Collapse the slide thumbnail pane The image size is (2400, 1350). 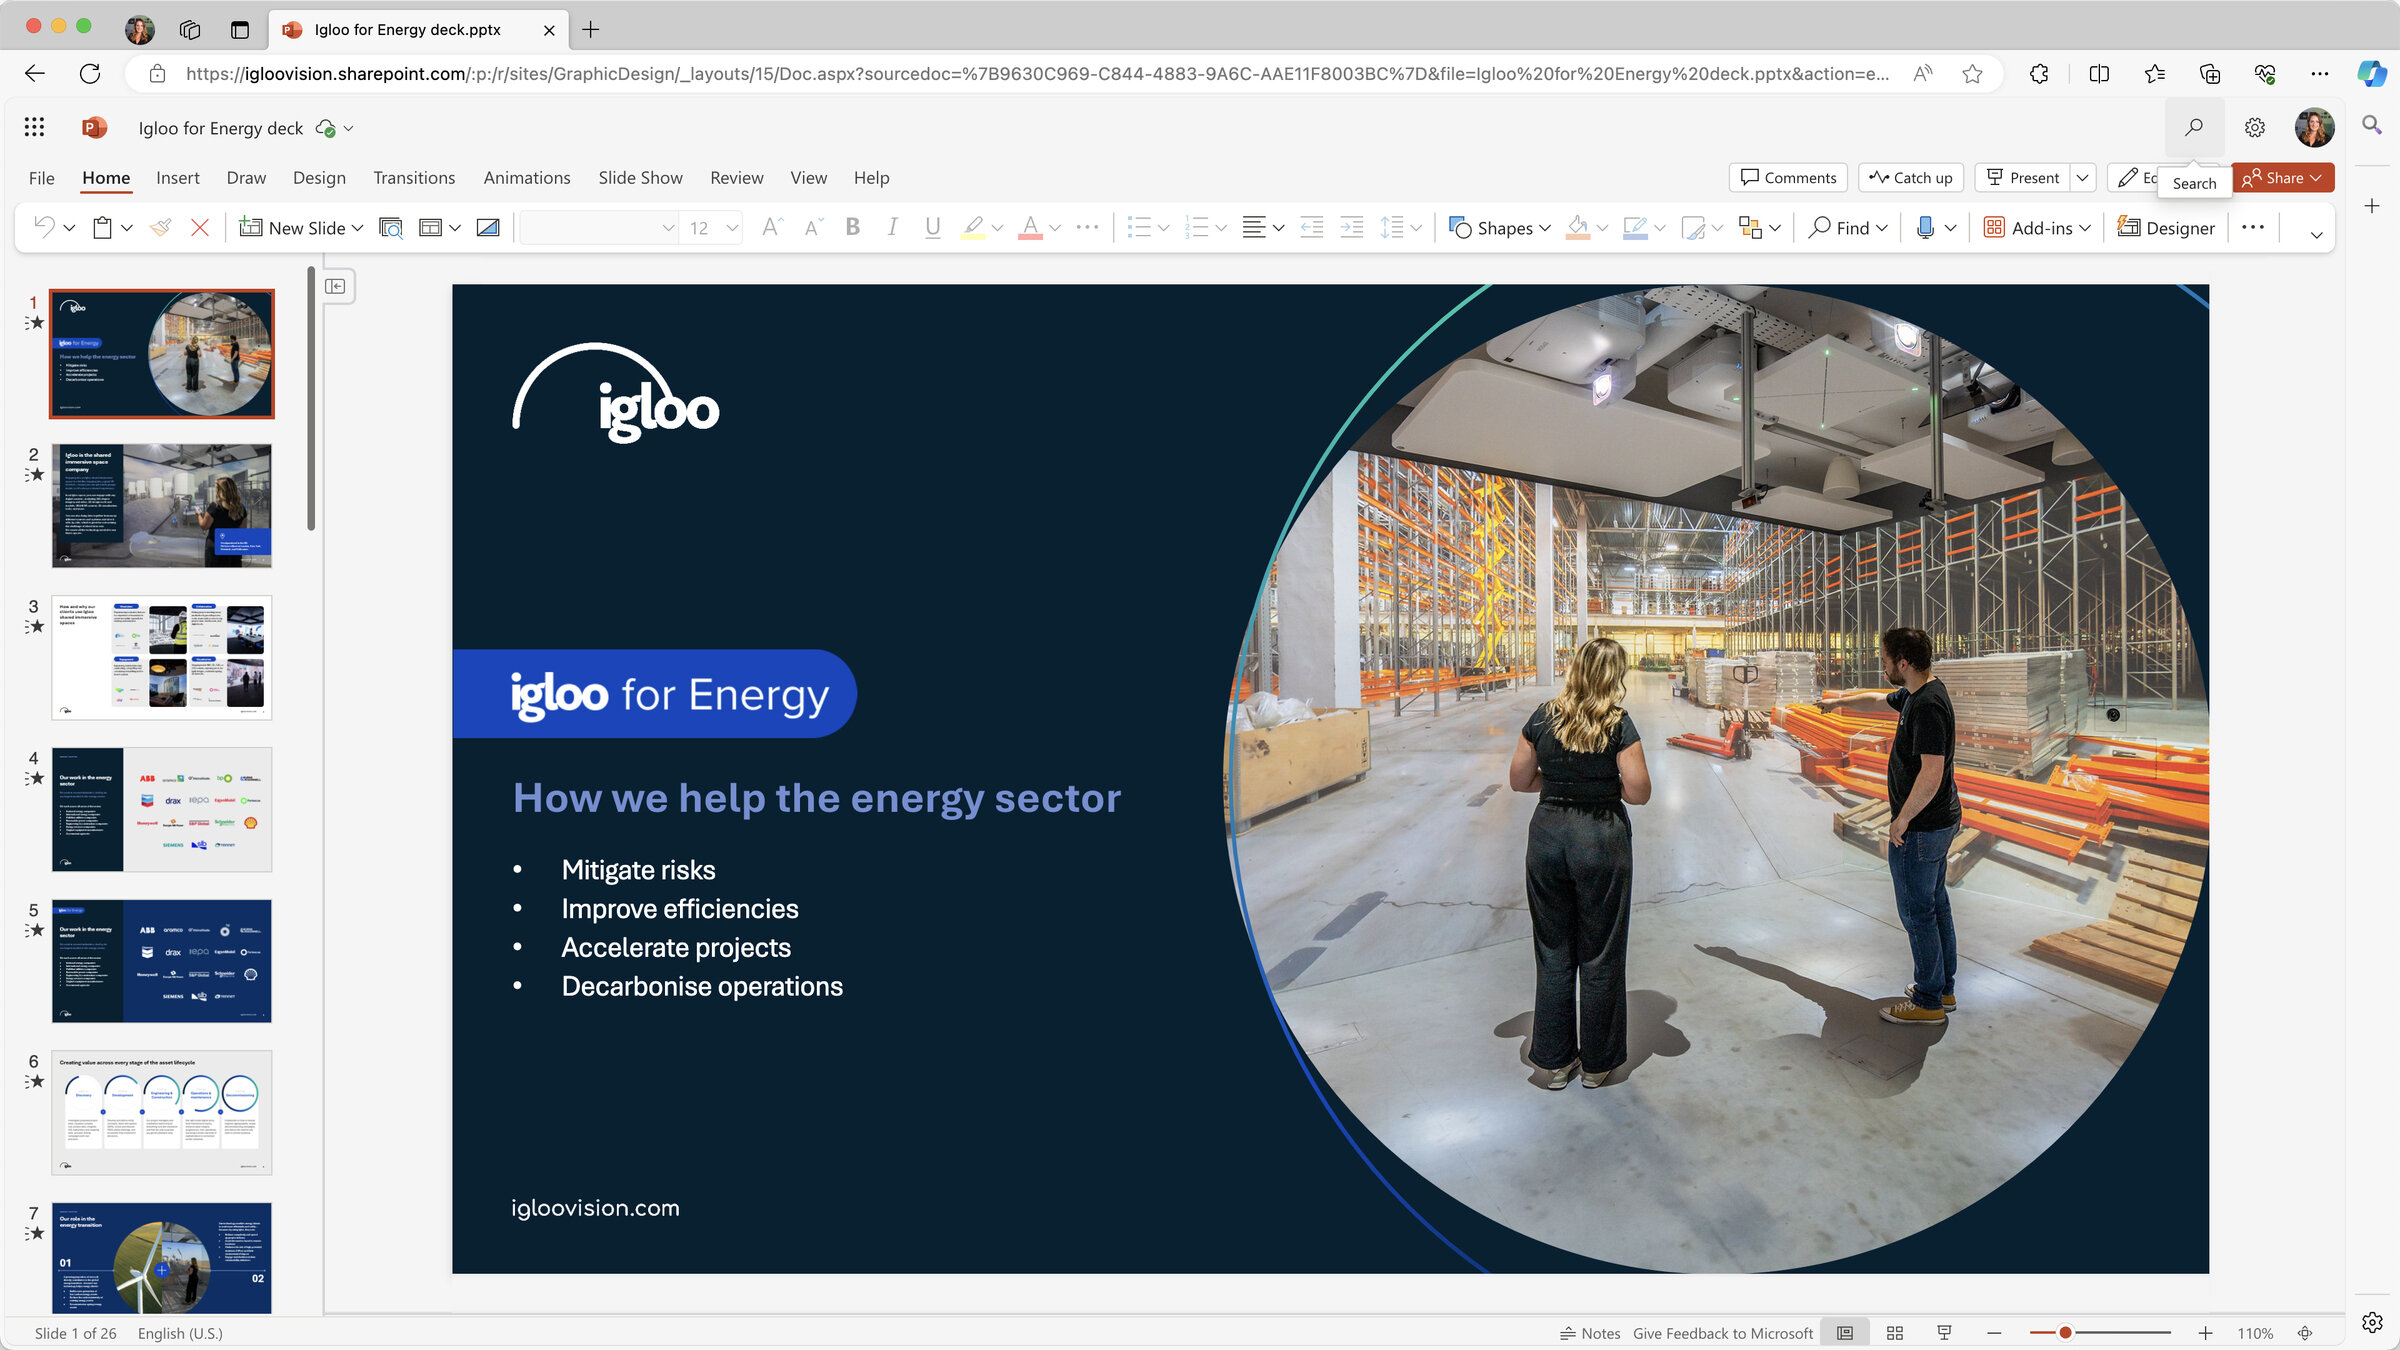point(336,287)
